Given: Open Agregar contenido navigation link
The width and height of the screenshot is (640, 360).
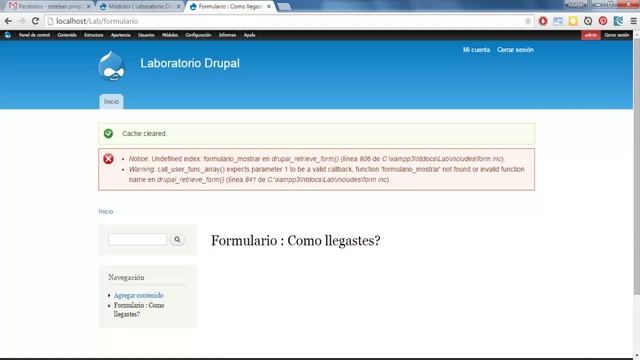Looking at the screenshot, I should pyautogui.click(x=138, y=295).
